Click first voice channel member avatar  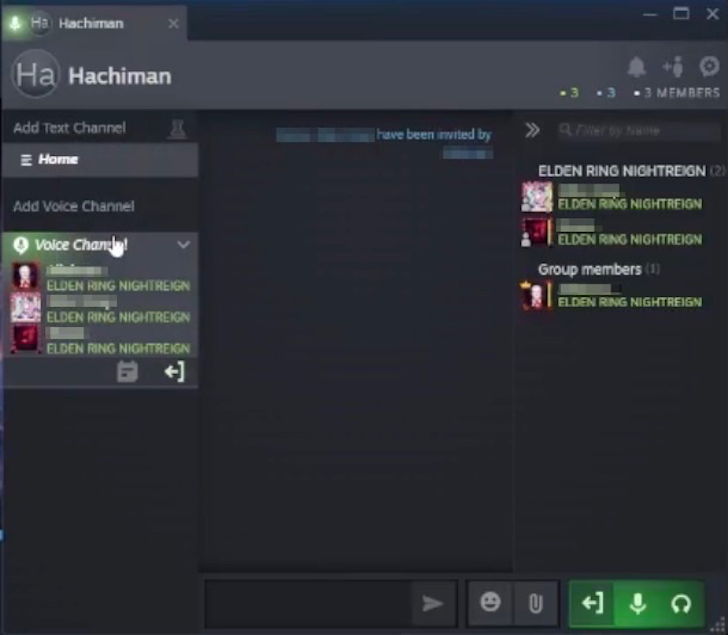coord(26,277)
